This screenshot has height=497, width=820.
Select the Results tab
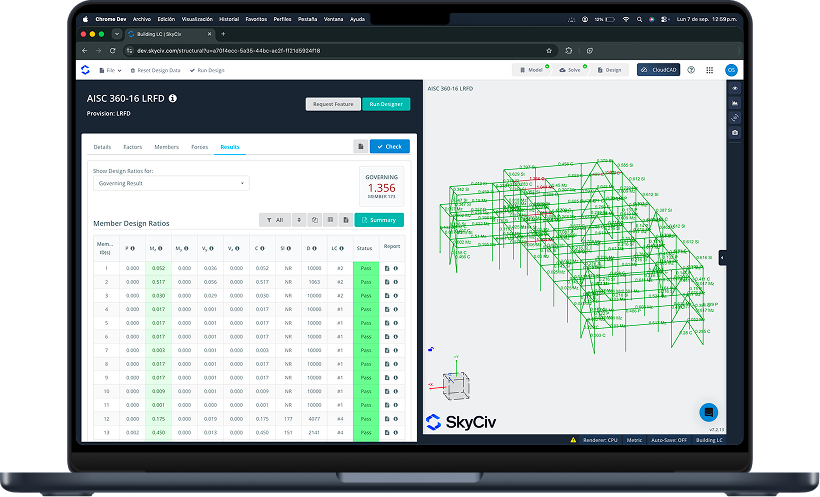230,147
